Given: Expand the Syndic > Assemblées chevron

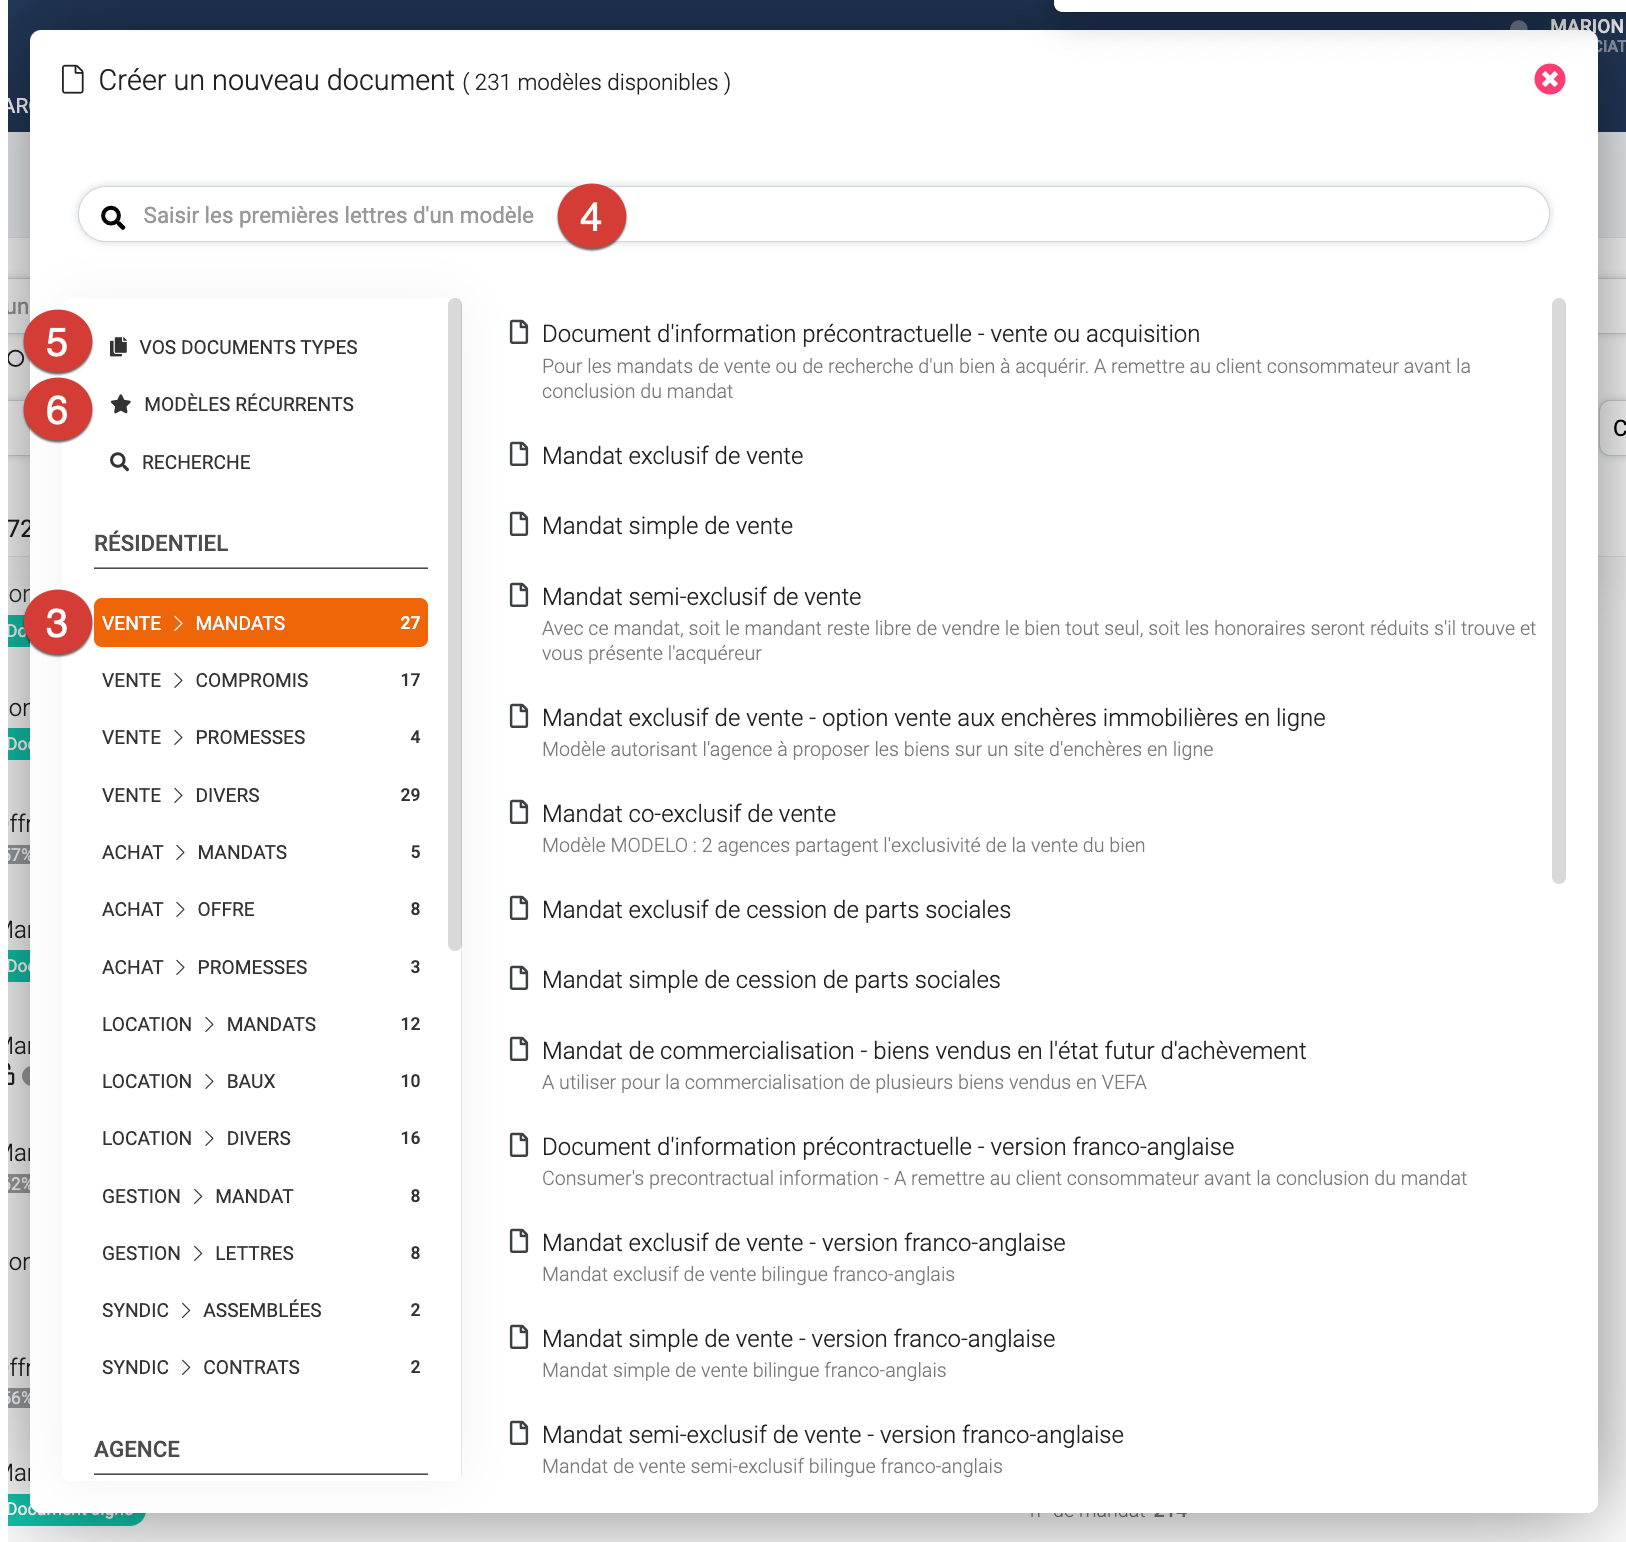Looking at the screenshot, I should pos(186,1310).
